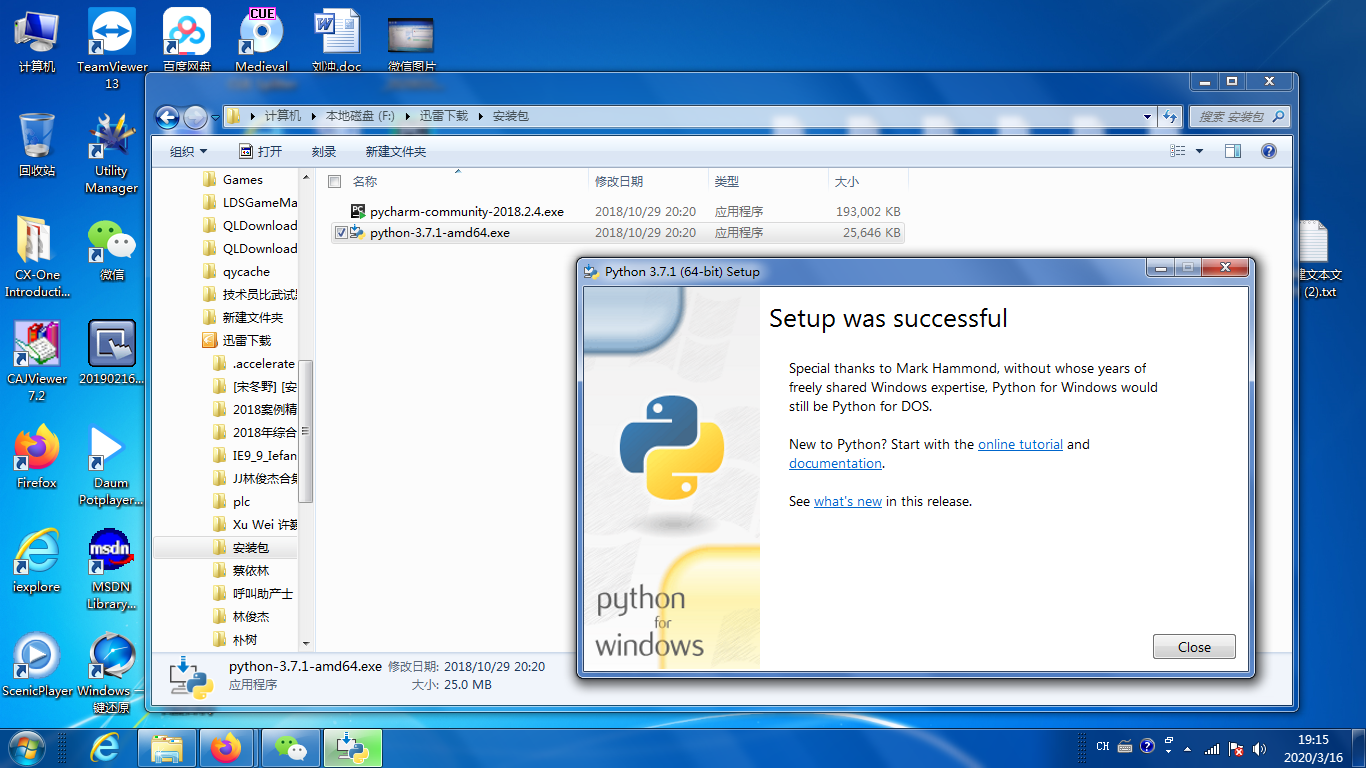Open TeamViewer 13 desktop shortcut
The height and width of the screenshot is (768, 1366).
(x=112, y=48)
